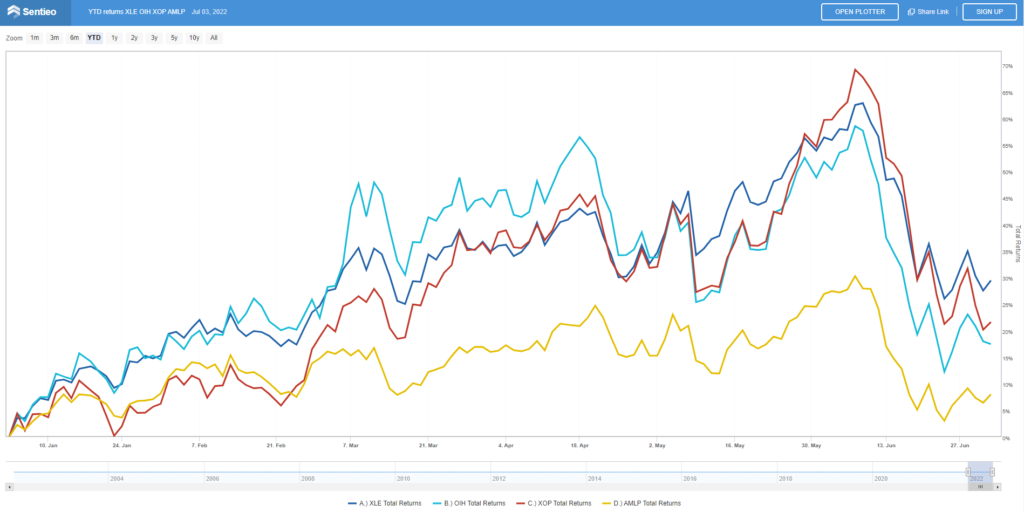Click the 'Zoom' label
1024x512 pixels.
[14, 38]
